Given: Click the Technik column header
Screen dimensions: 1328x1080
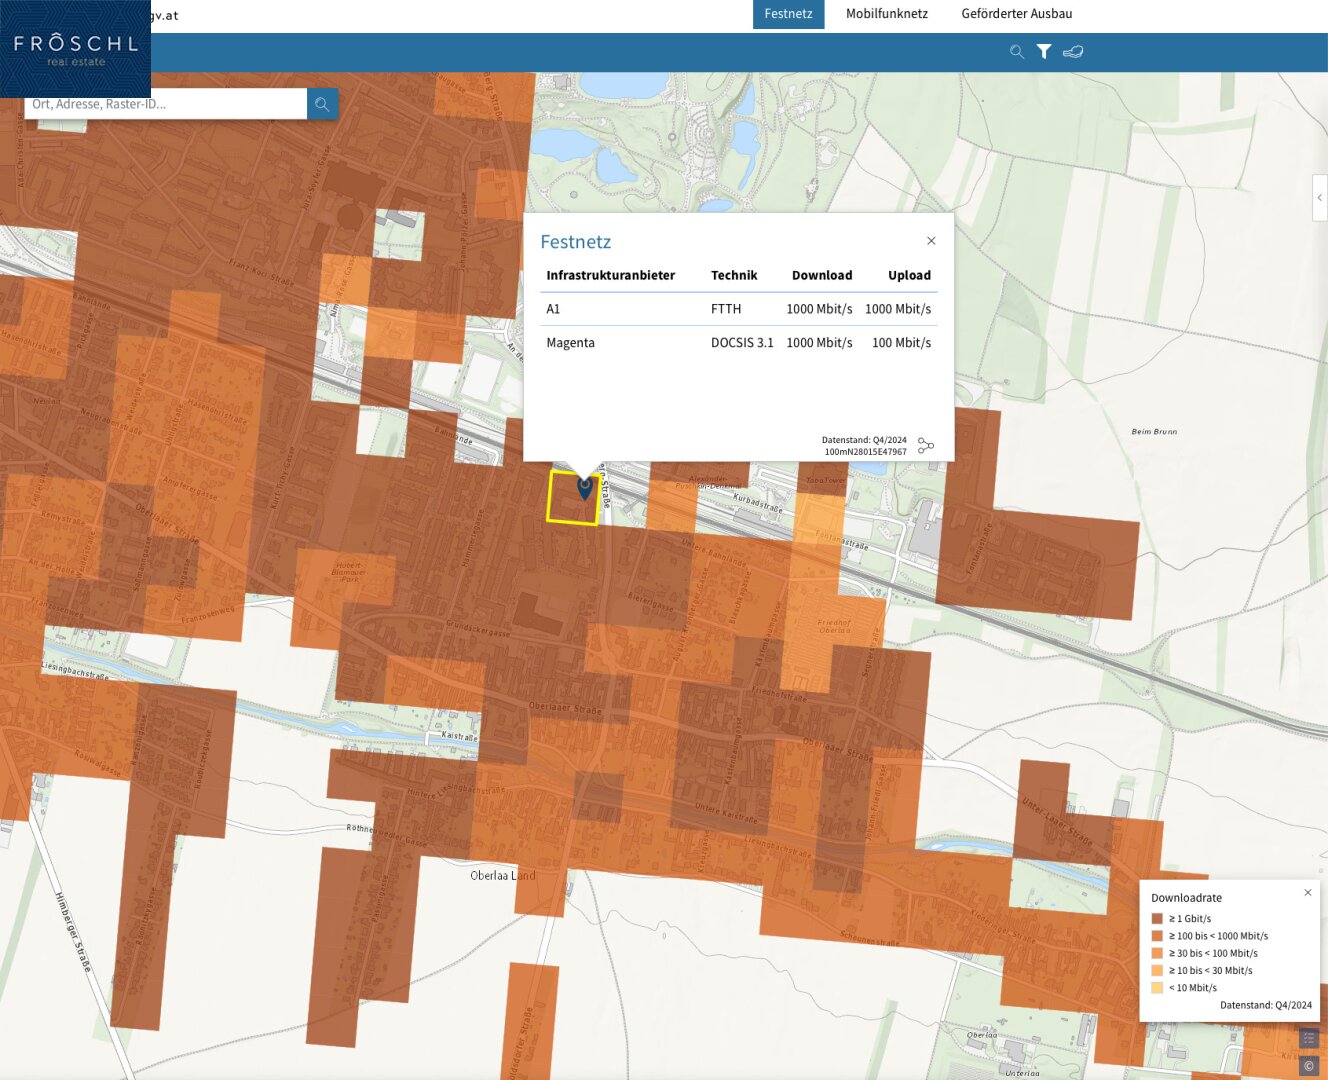Looking at the screenshot, I should tap(734, 275).
